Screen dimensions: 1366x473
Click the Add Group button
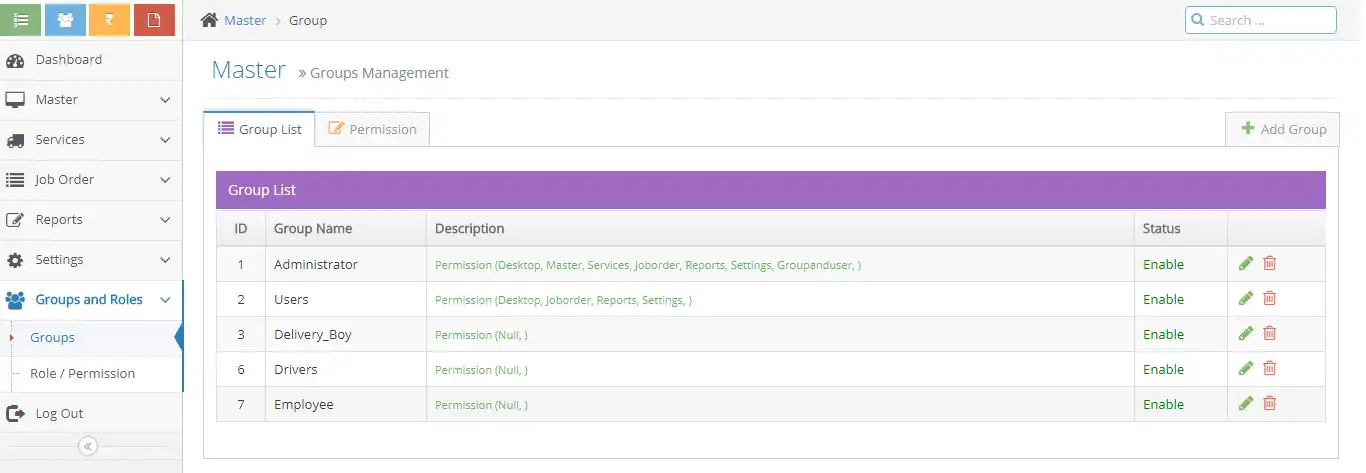point(1283,129)
